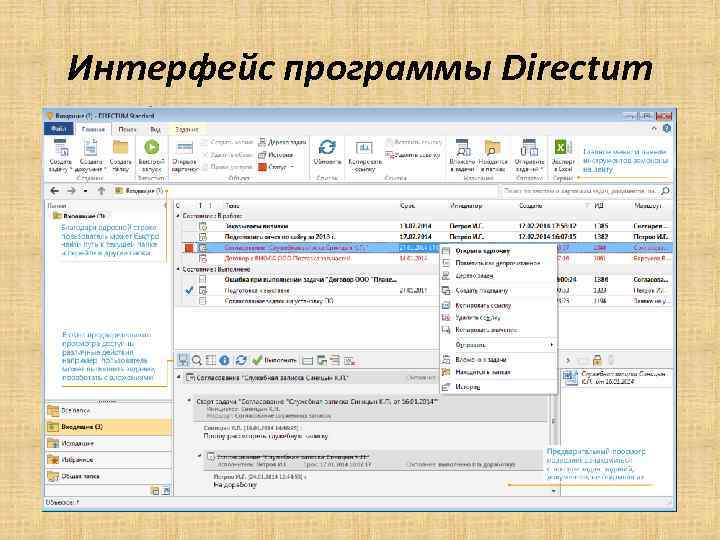Open the Файл tab
The image size is (720, 540).
[x=59, y=129]
